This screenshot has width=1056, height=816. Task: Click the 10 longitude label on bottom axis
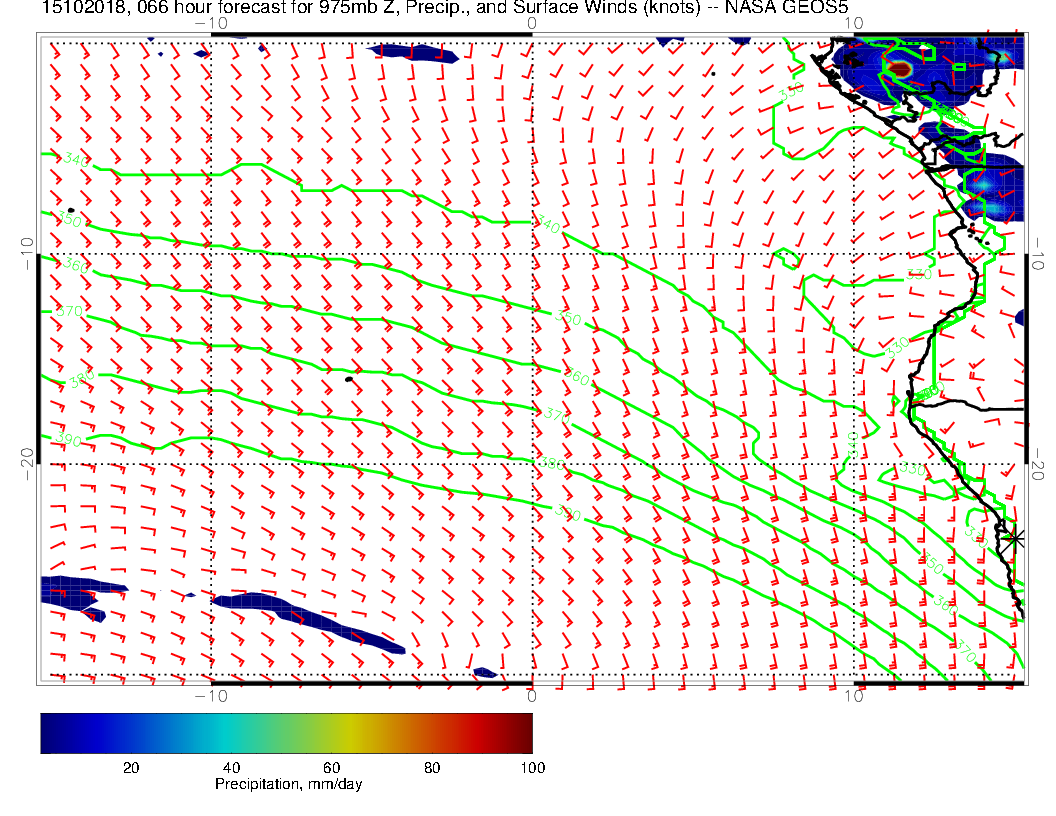pyautogui.click(x=853, y=695)
